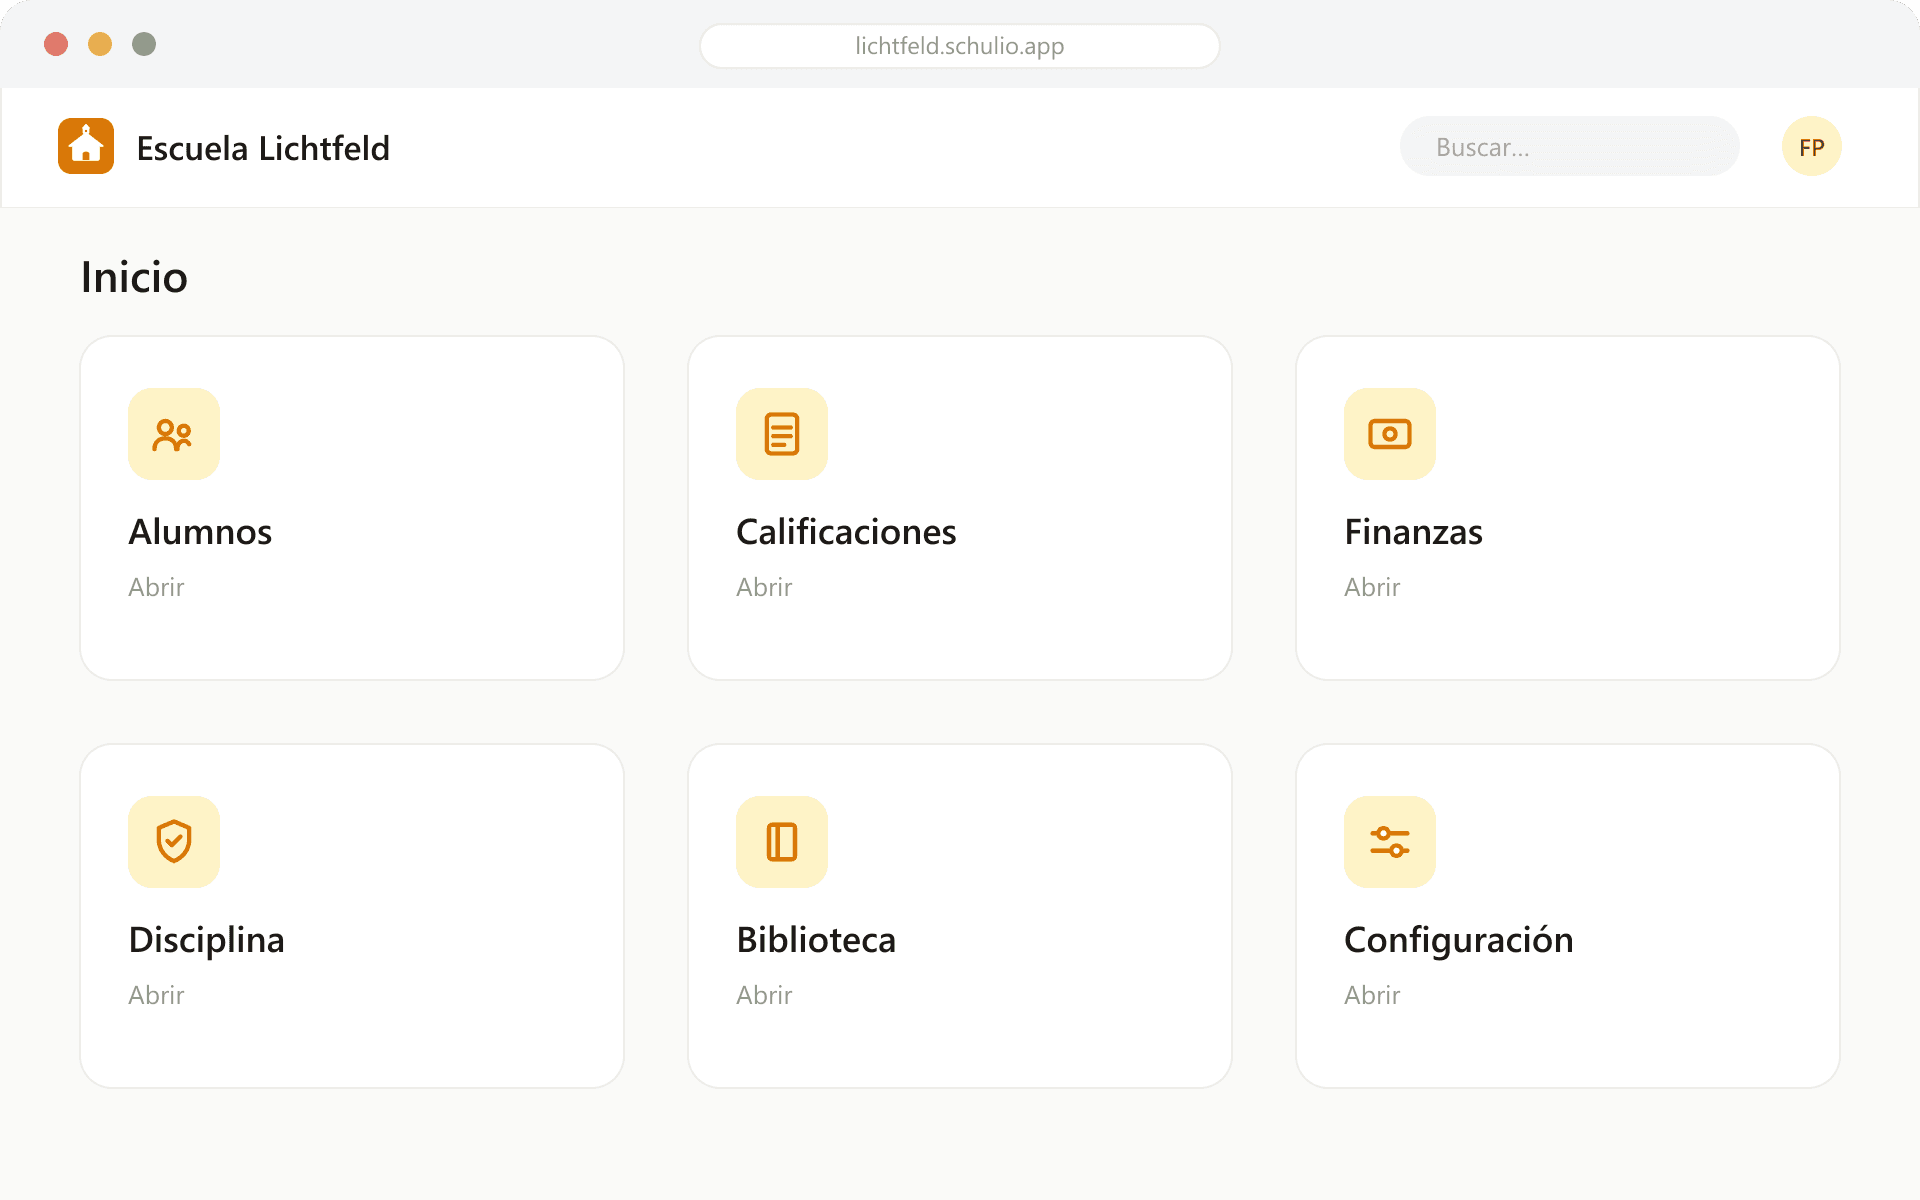Click the Configuración sliders icon
Screen dimensions: 1920x1200
[1390, 842]
